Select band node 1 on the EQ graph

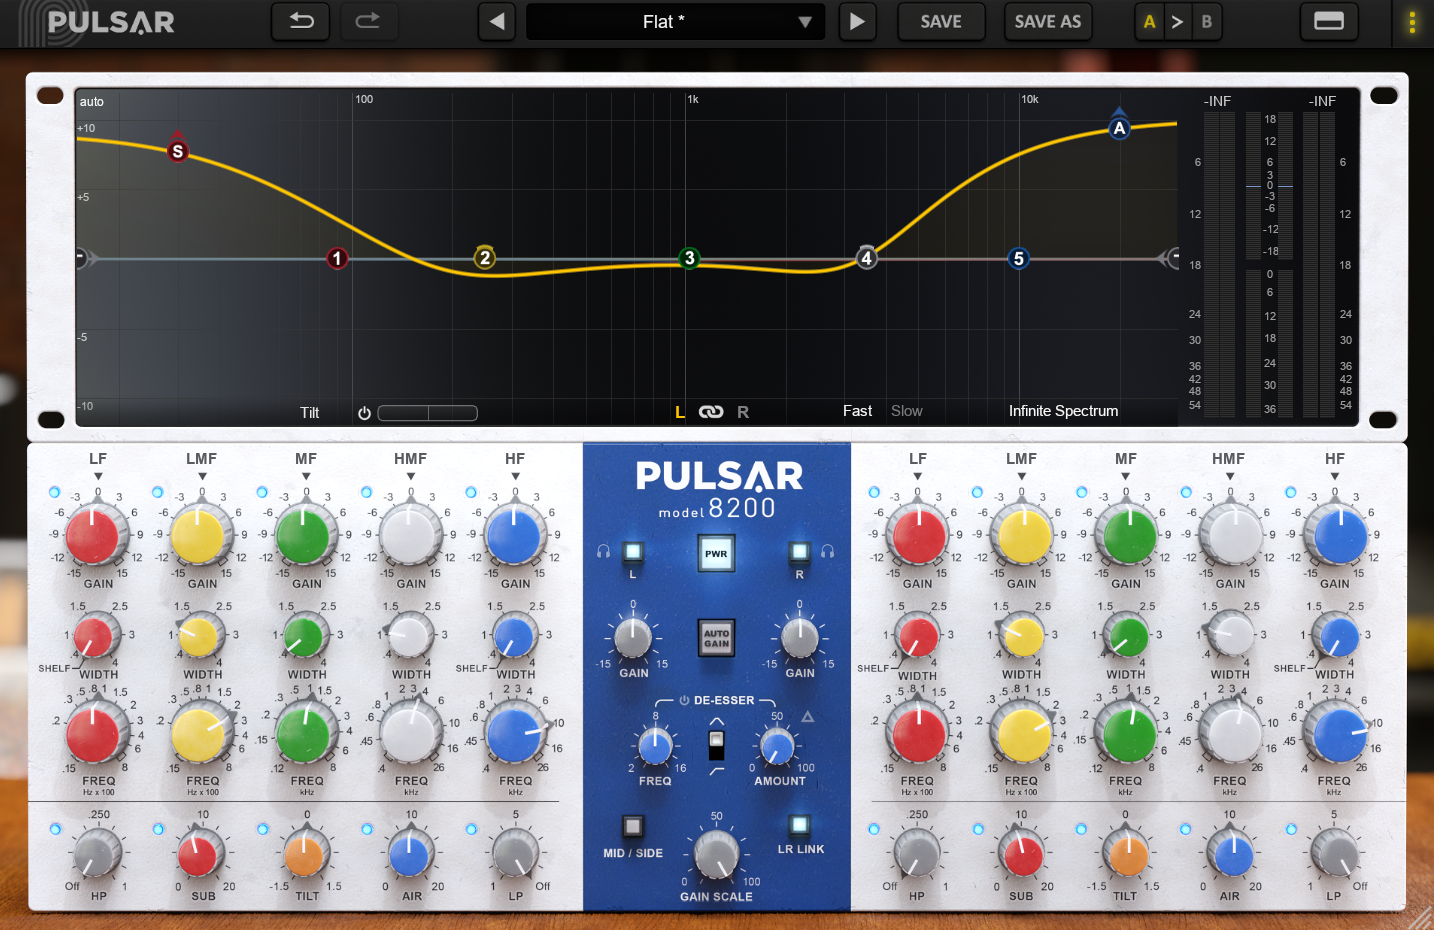pyautogui.click(x=337, y=259)
